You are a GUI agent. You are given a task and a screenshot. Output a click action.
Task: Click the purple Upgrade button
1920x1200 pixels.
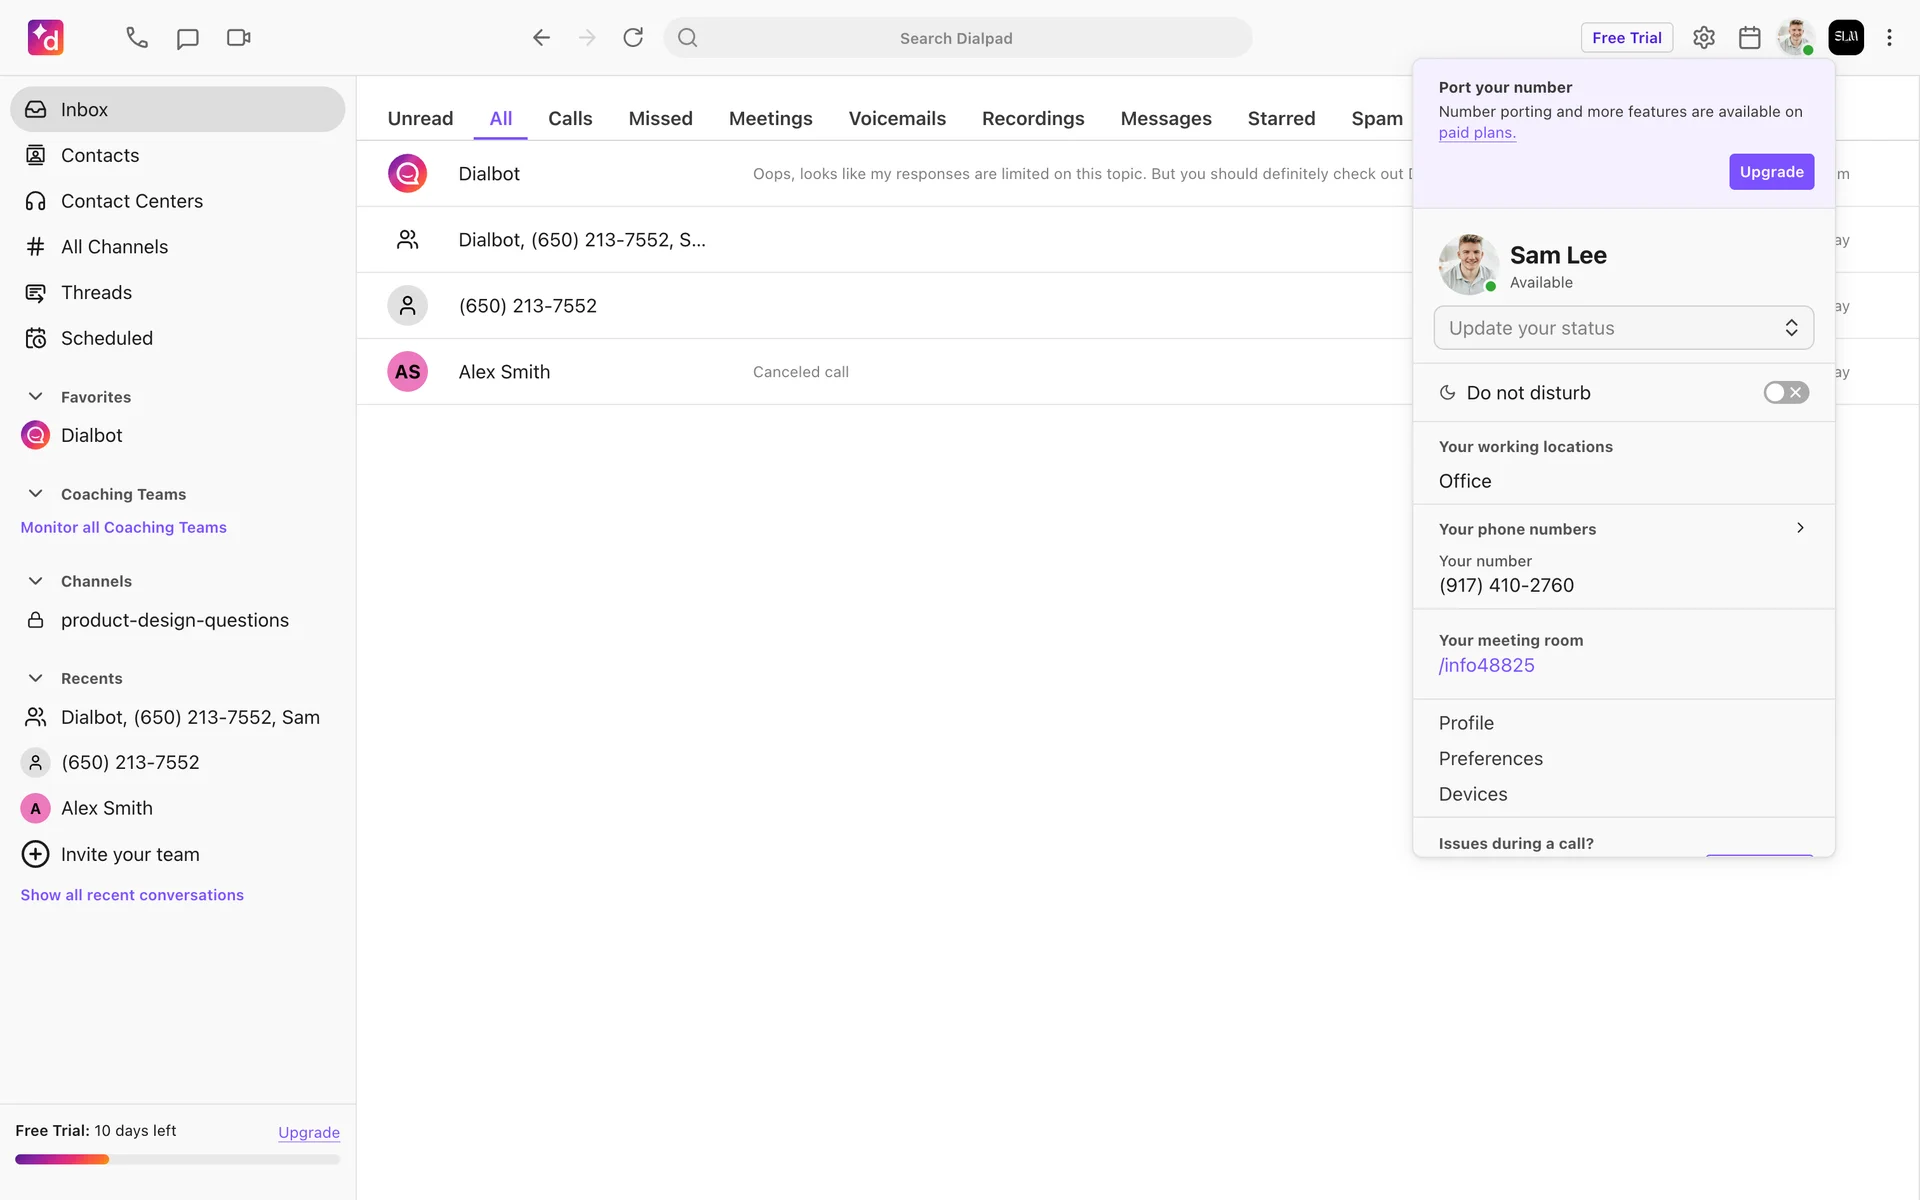click(1771, 172)
